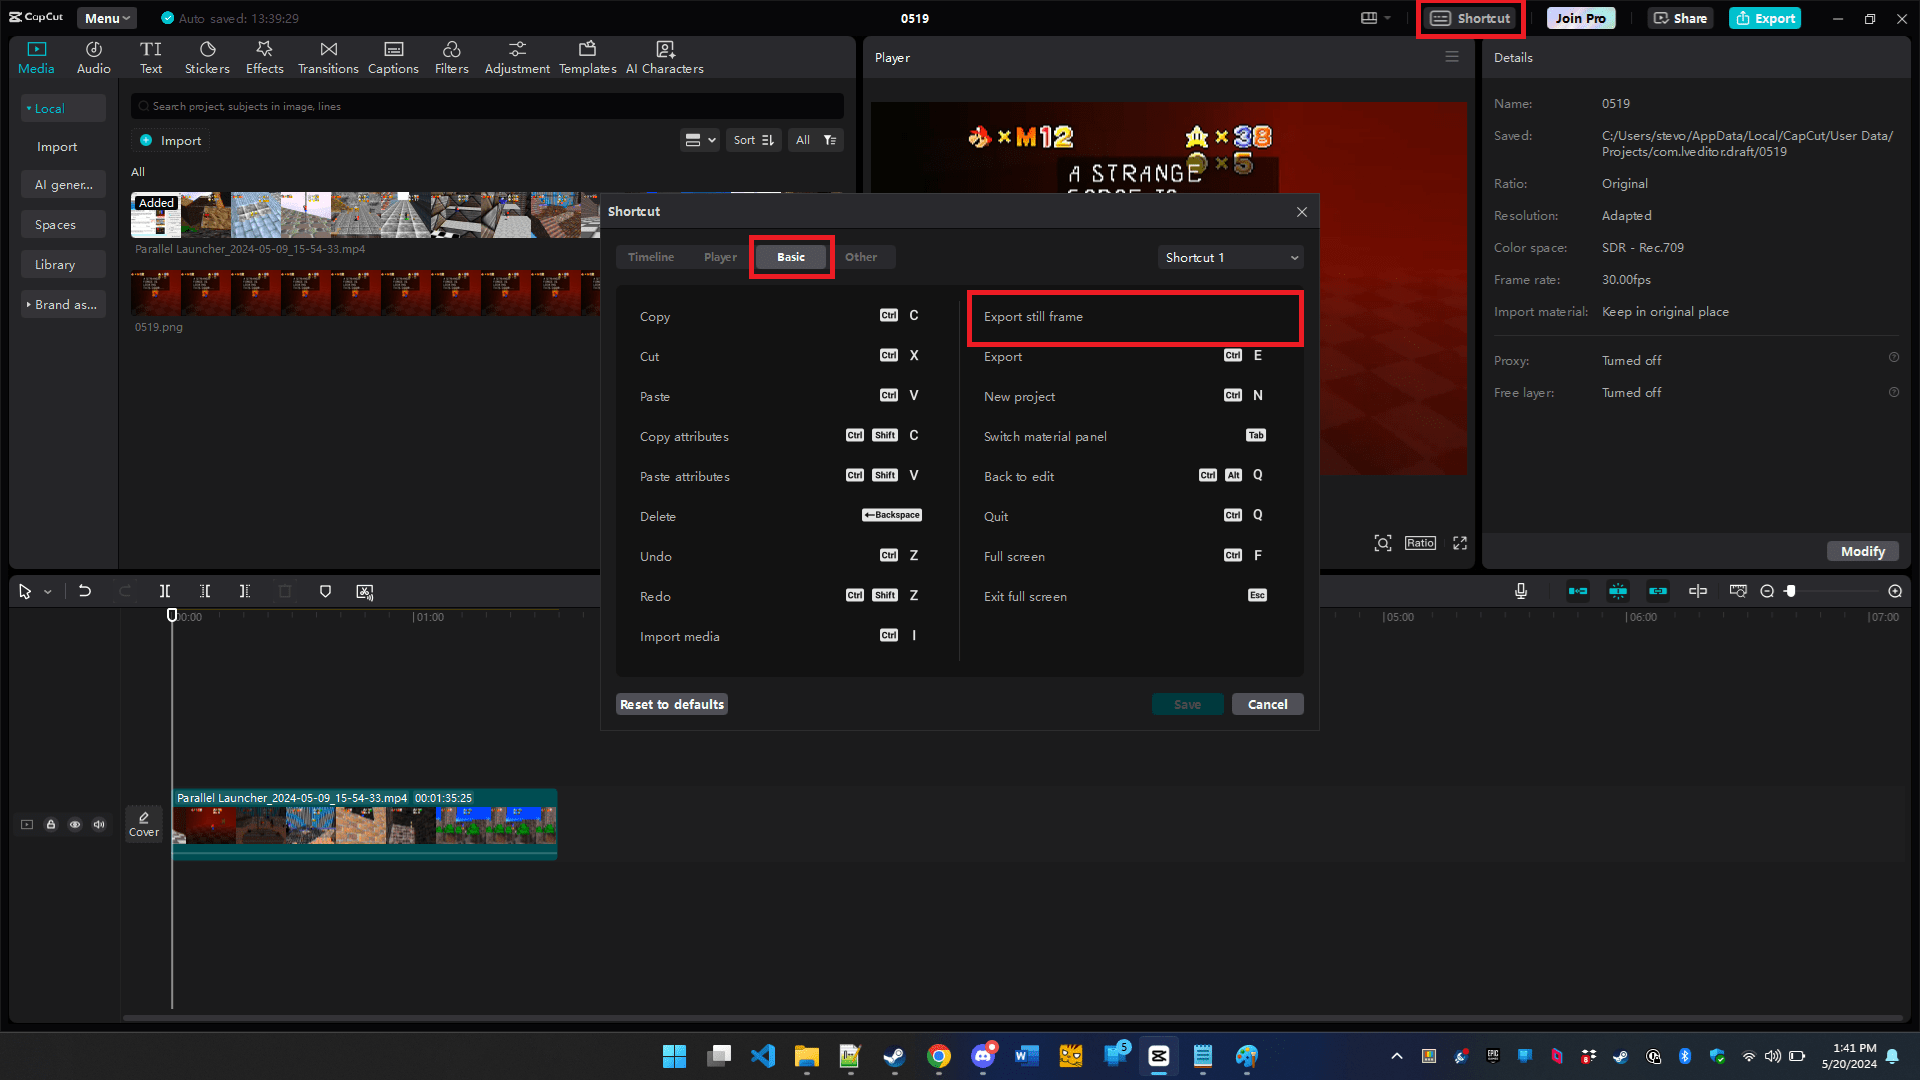The image size is (1920, 1080).
Task: Click the player fullscreen icon
Action: point(1460,543)
